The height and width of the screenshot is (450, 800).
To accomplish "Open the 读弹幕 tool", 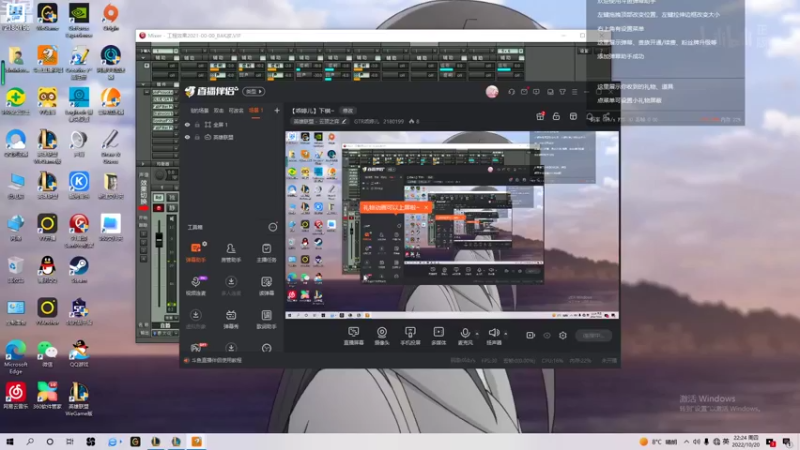I will [266, 286].
